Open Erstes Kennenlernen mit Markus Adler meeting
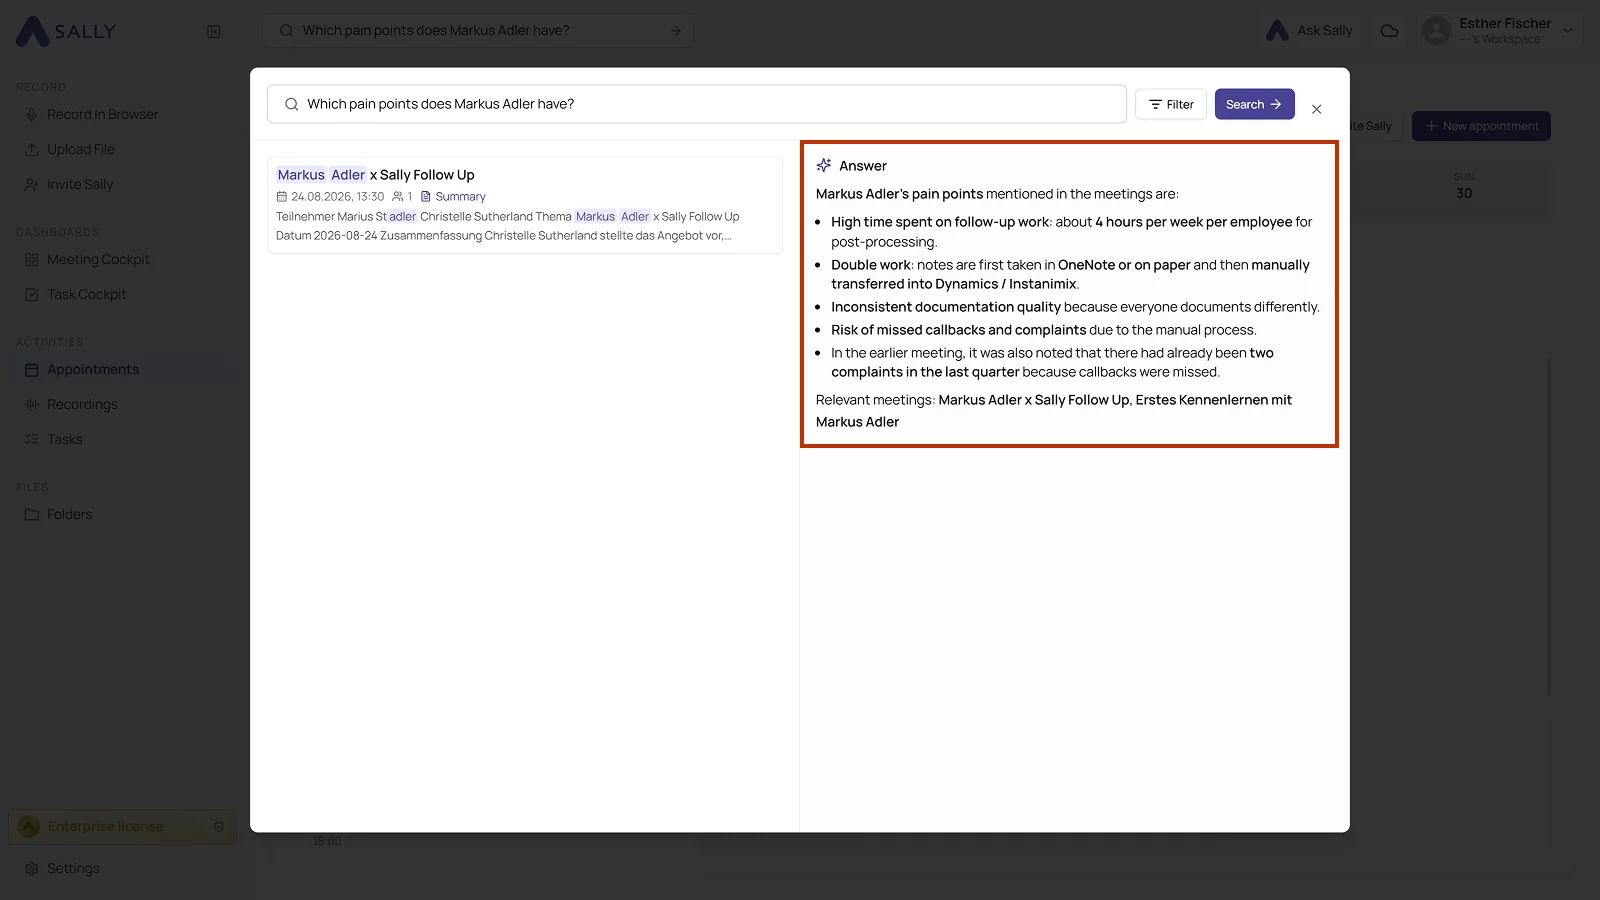This screenshot has width=1600, height=900. click(x=1054, y=411)
